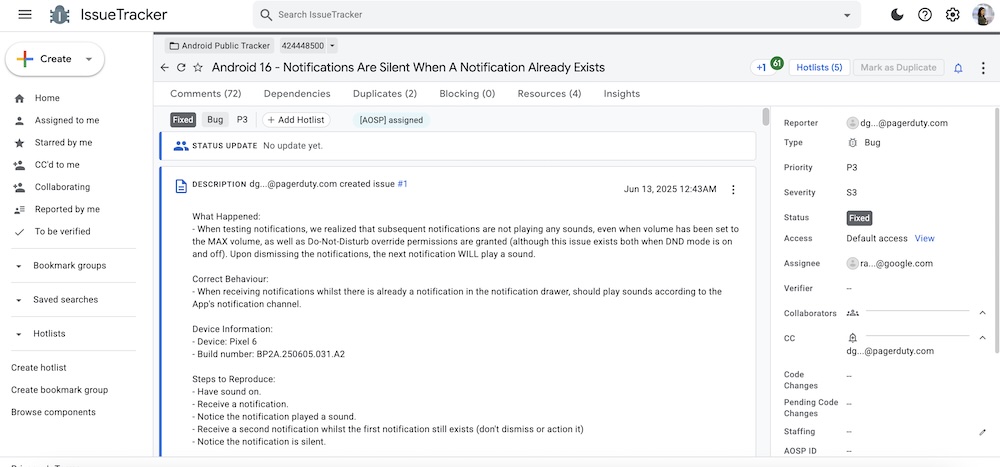Screen dimensions: 1000x467
Task: Click the main content vertical scrollbar
Action: (766, 117)
